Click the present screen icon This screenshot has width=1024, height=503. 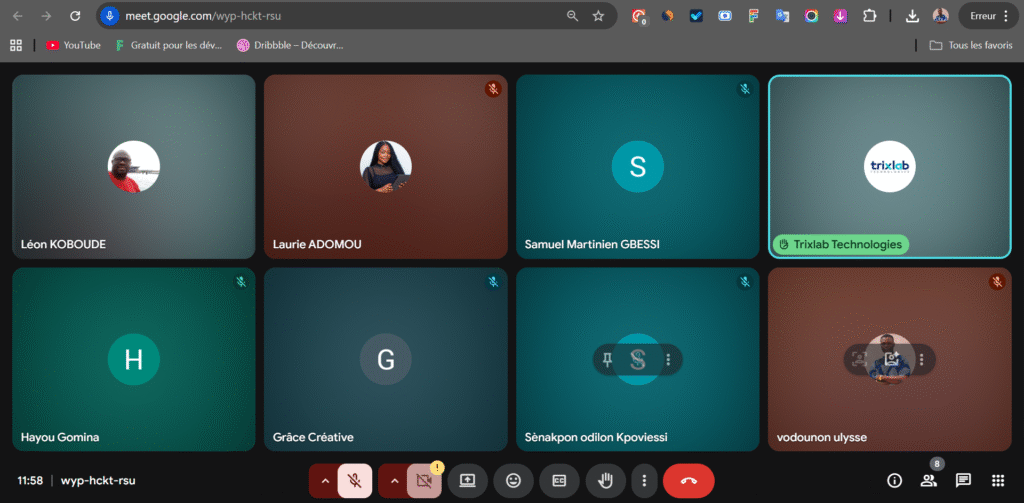(467, 480)
